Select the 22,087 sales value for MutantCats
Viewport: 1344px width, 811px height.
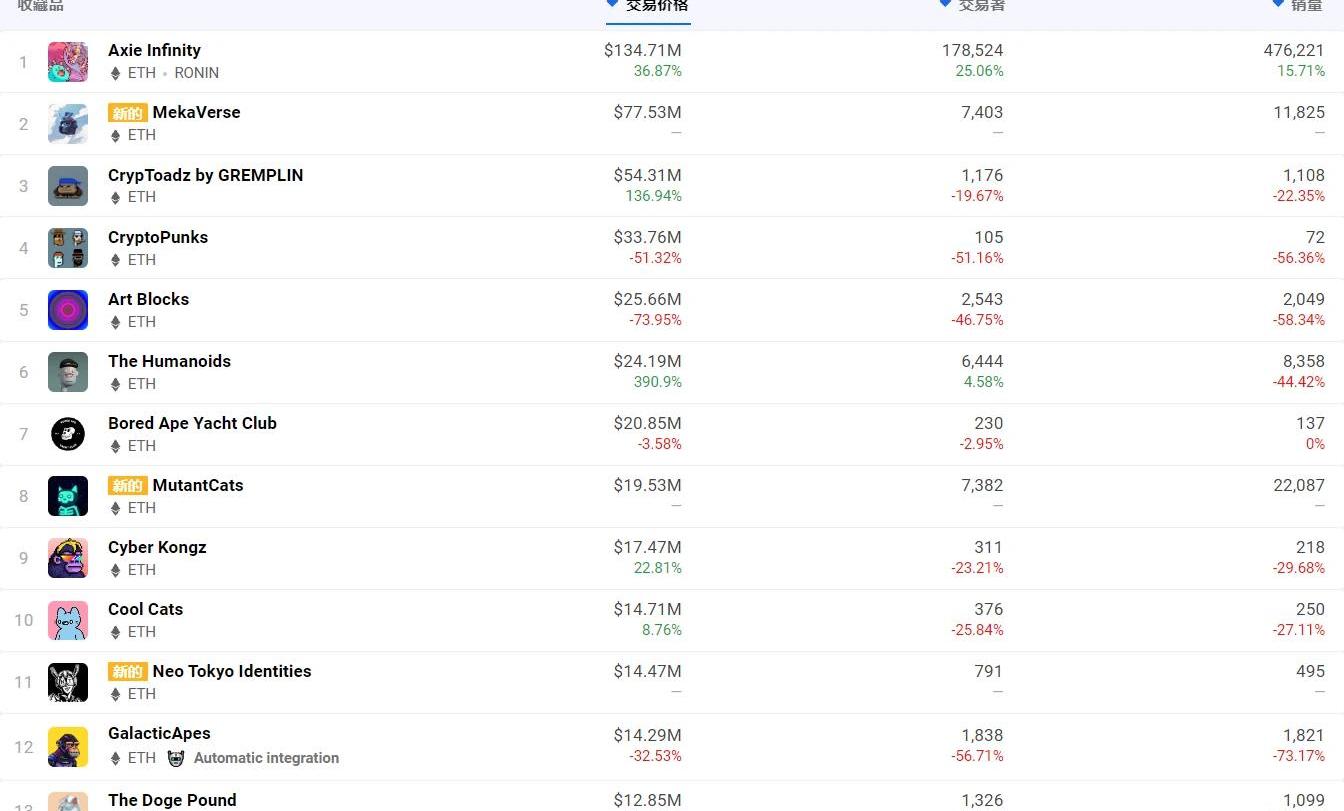[1299, 485]
